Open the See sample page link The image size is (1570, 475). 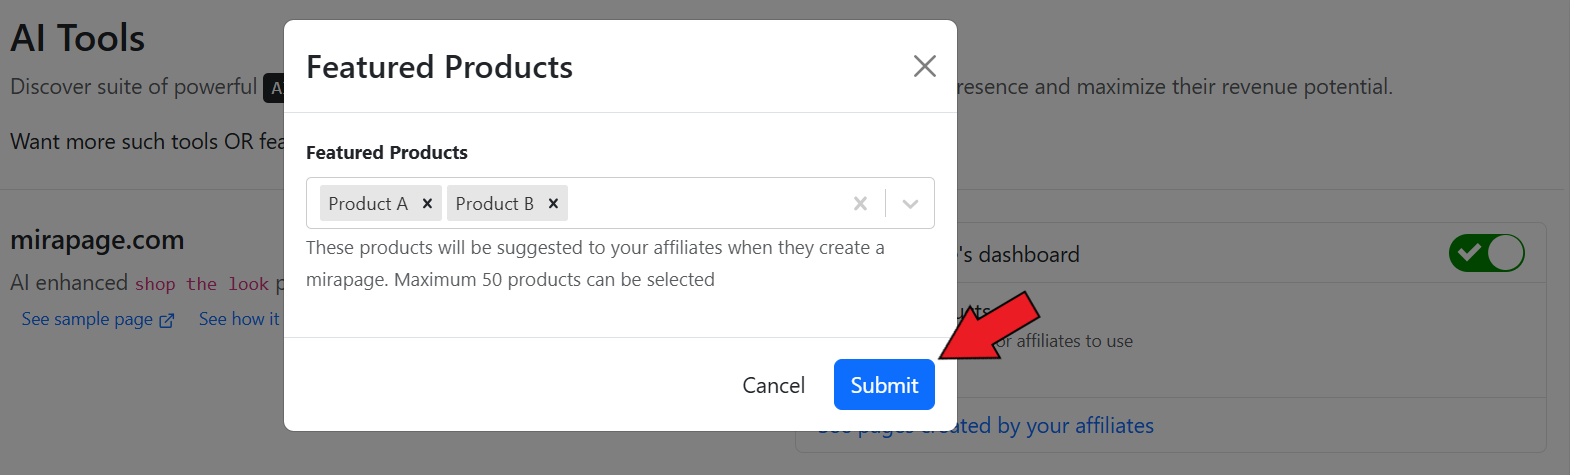(x=87, y=319)
